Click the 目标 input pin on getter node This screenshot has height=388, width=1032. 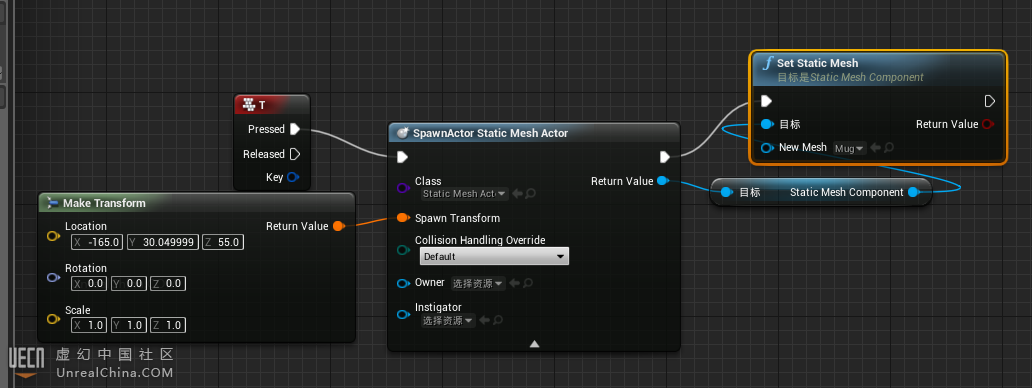(x=727, y=192)
